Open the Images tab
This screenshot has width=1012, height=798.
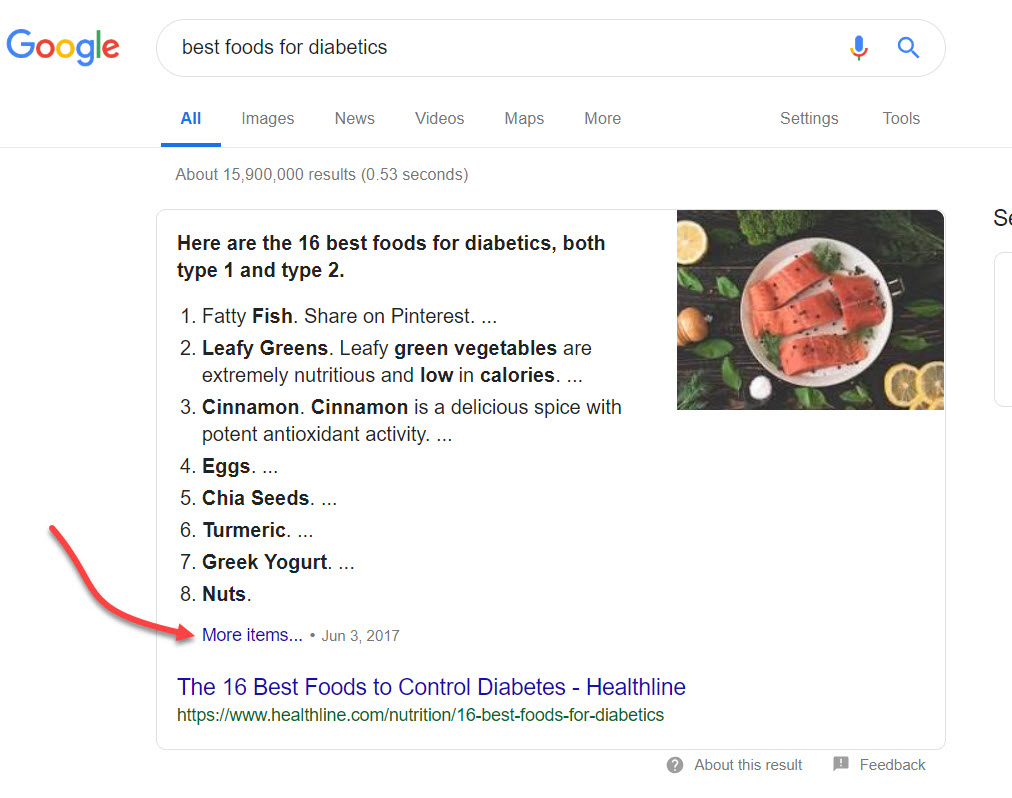[268, 118]
